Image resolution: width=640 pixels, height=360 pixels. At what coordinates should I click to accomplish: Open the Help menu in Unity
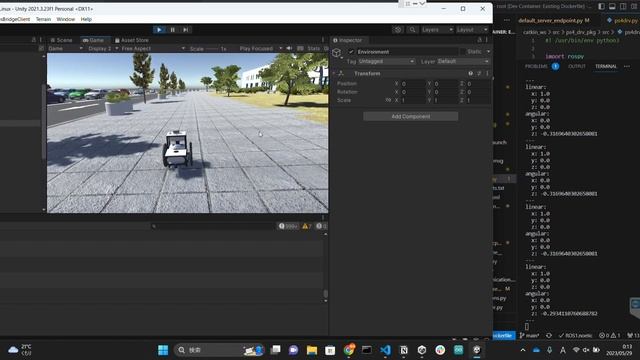point(86,19)
